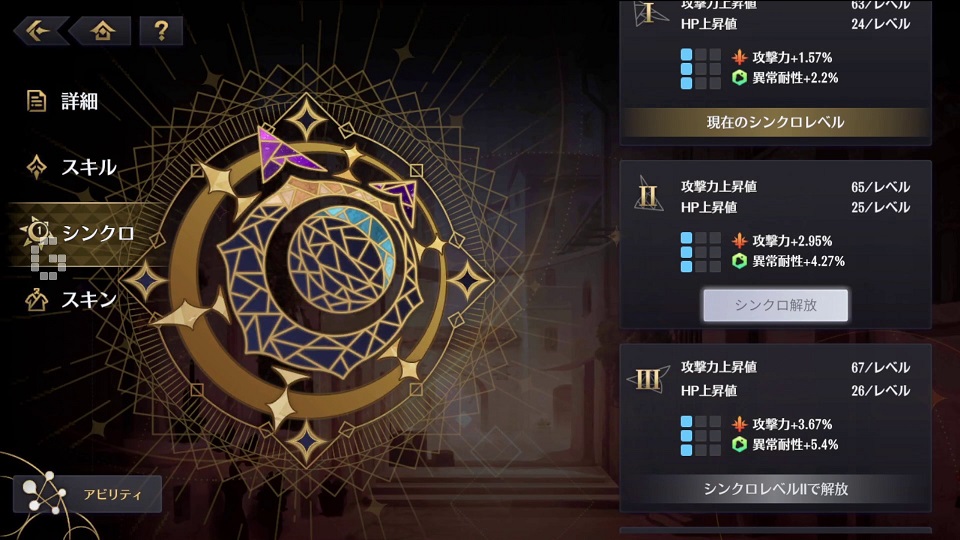The width and height of the screenshot is (960, 540).
Task: Click the Roman numeral III emblem
Action: click(x=648, y=380)
